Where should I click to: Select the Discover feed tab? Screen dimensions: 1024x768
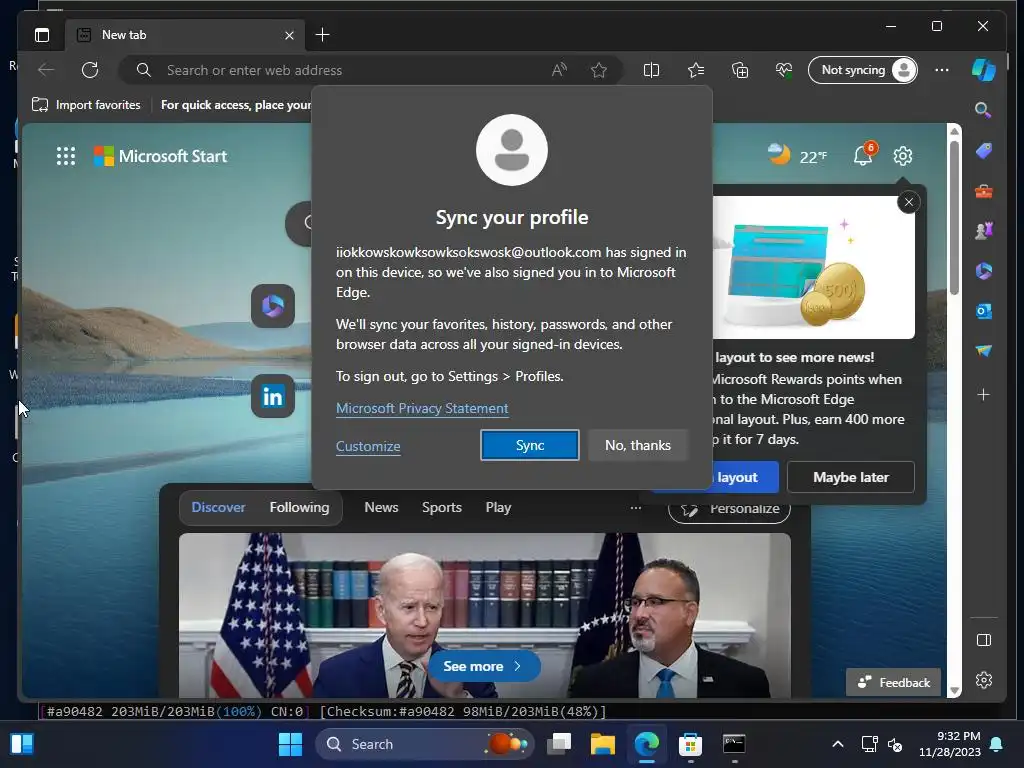[218, 507]
